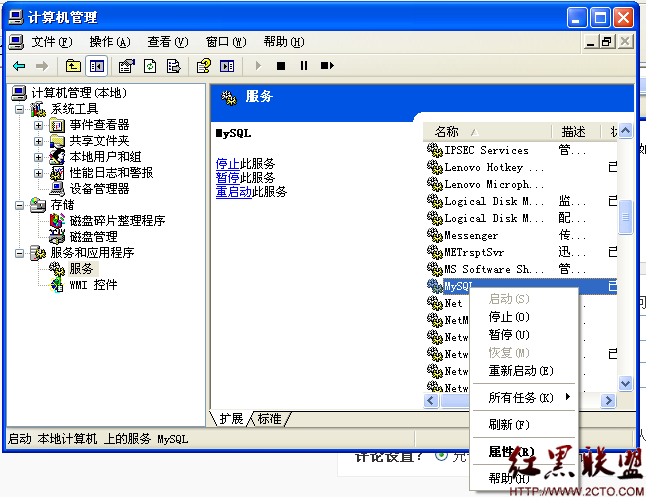Click the Forward arrow toolbar button
Viewport: 646px width, 497px height.
coord(42,66)
